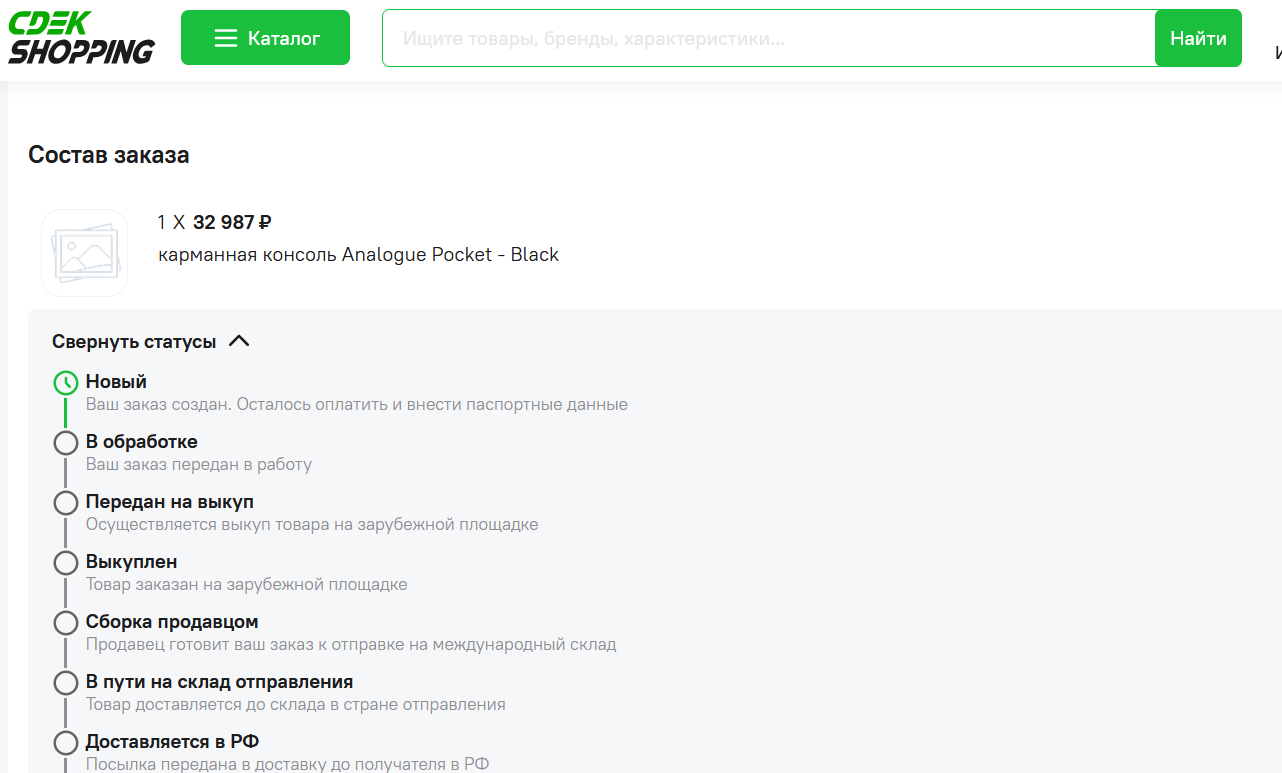Focus the product search input field
This screenshot has height=773, width=1282.
click(768, 38)
